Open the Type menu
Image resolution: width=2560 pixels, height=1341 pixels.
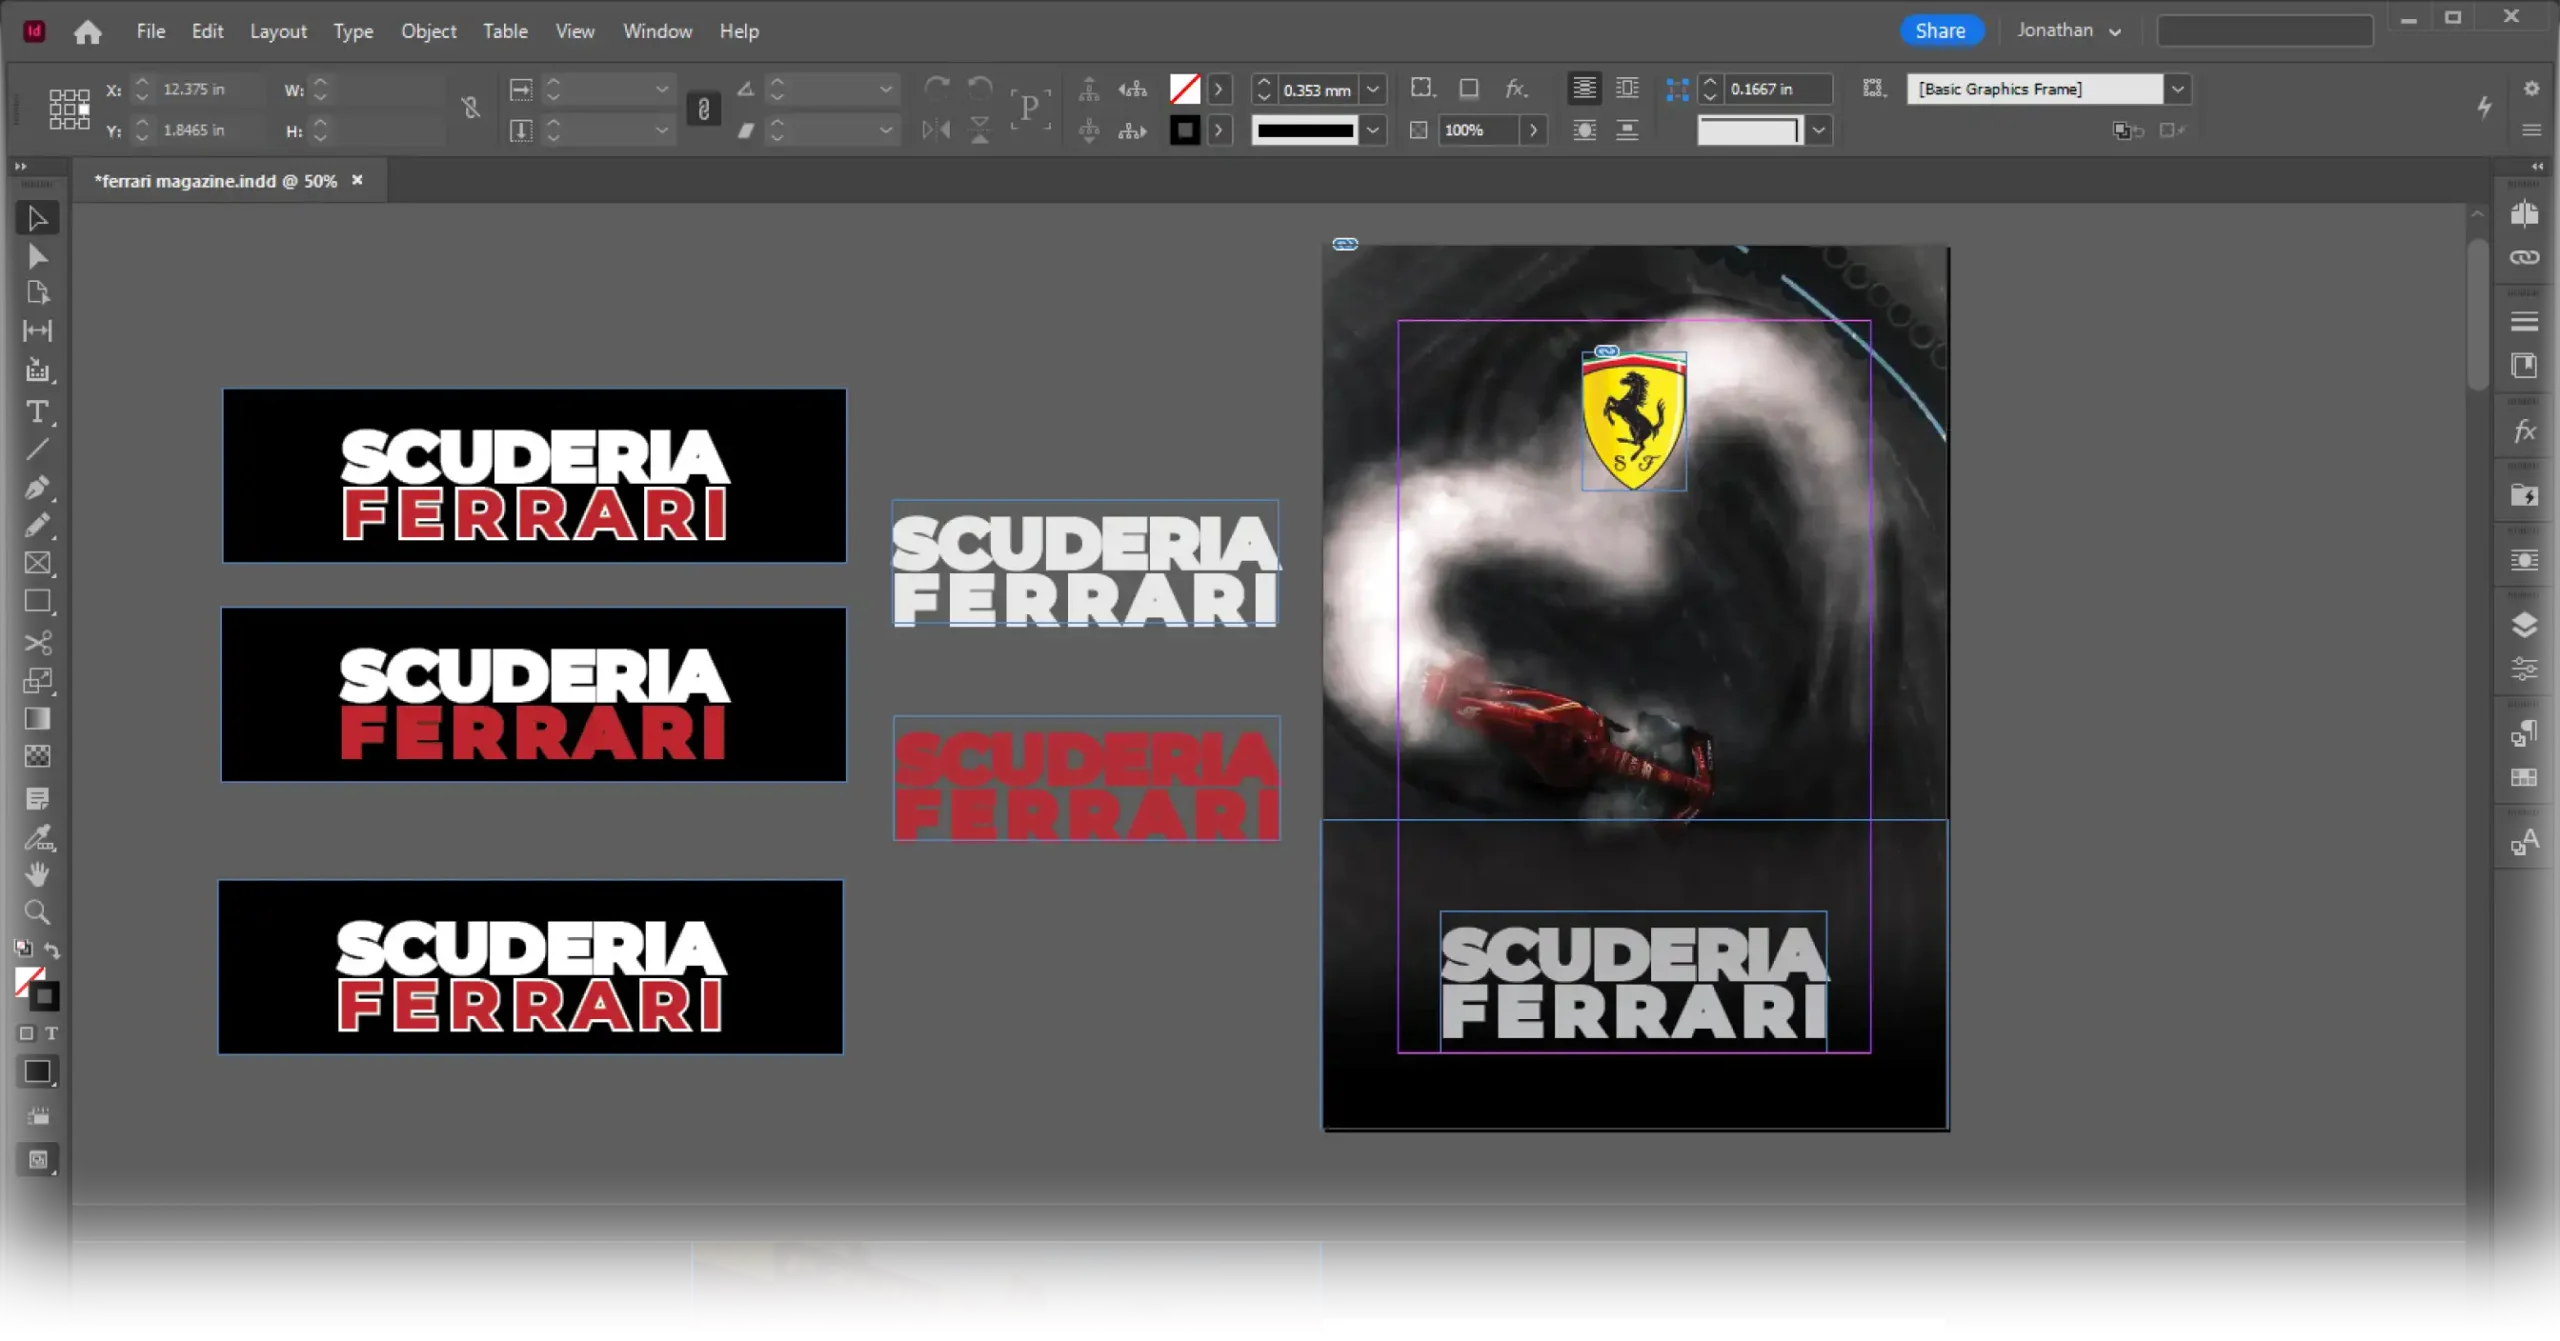pos(353,31)
